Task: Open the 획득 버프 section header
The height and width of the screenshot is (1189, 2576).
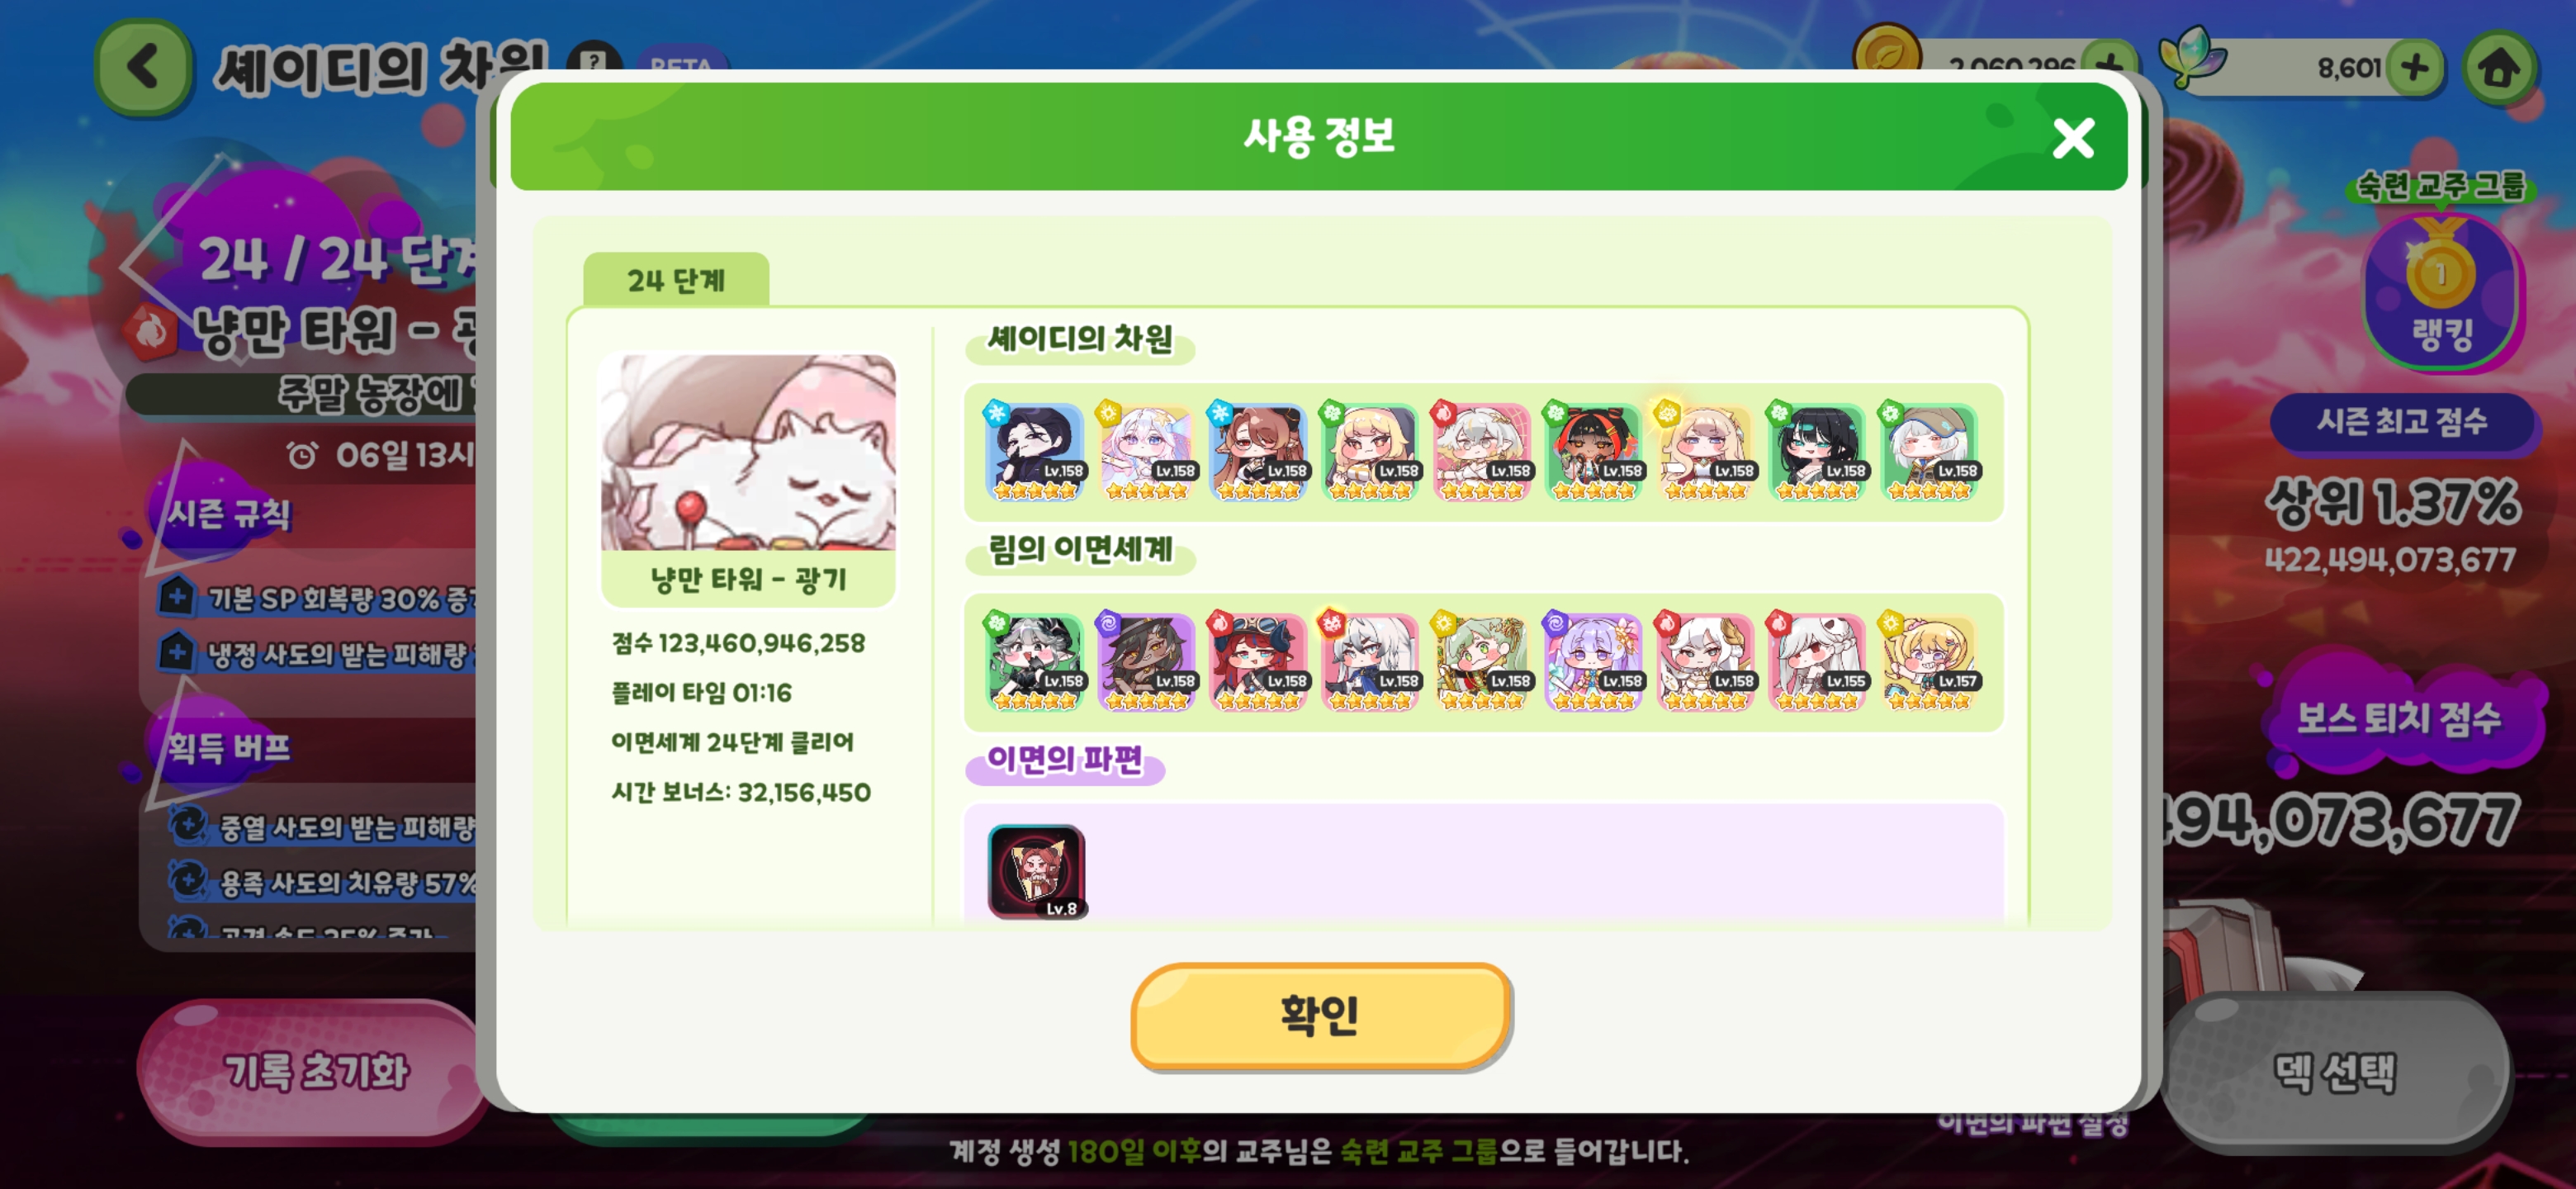Action: tap(229, 746)
